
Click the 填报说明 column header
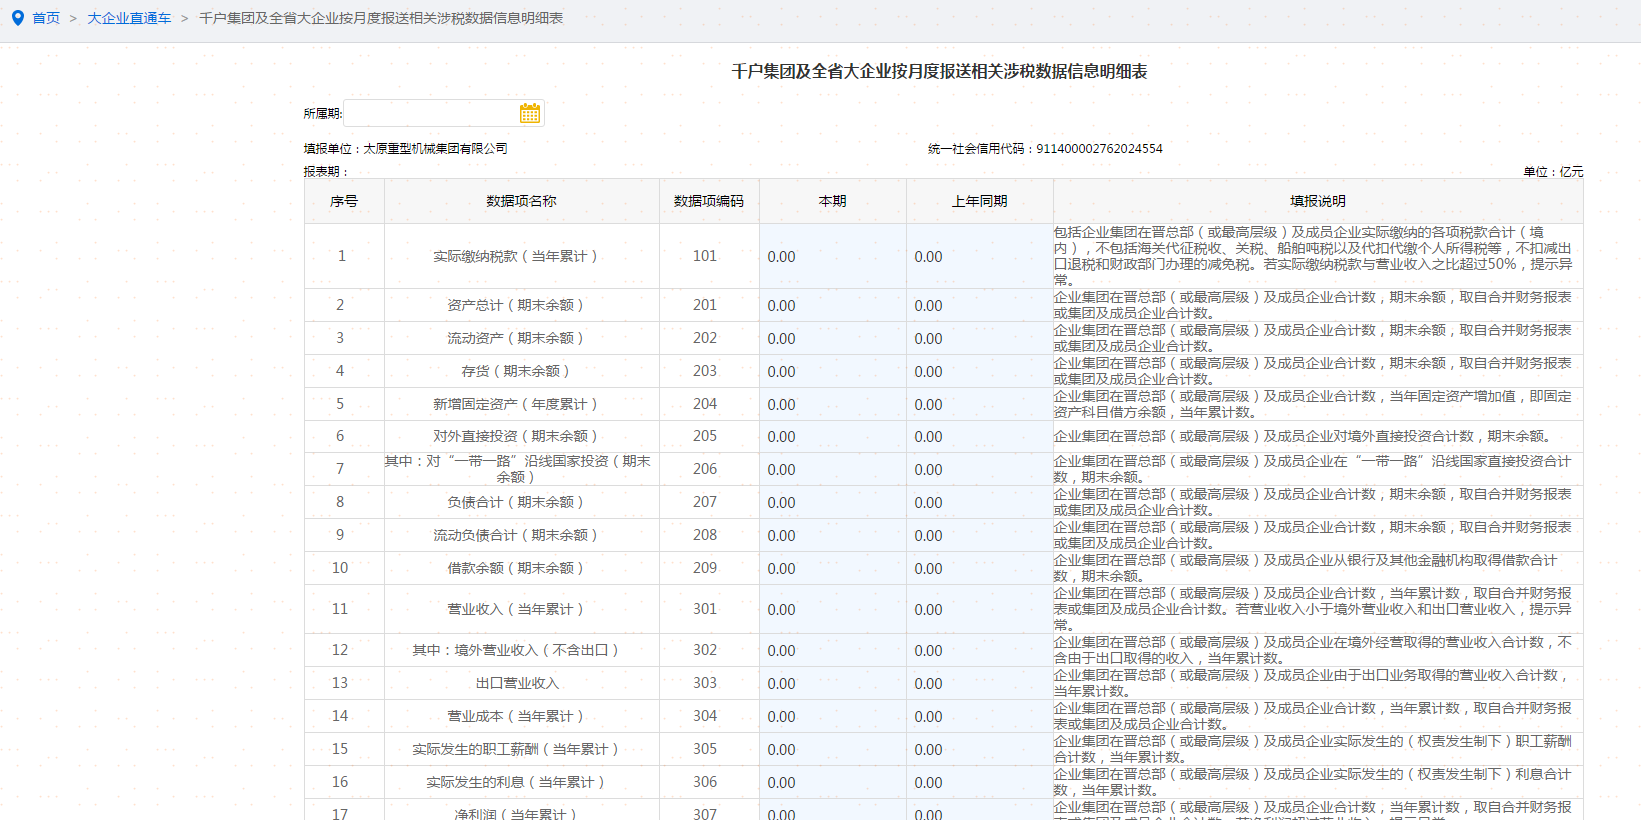[x=1317, y=201]
